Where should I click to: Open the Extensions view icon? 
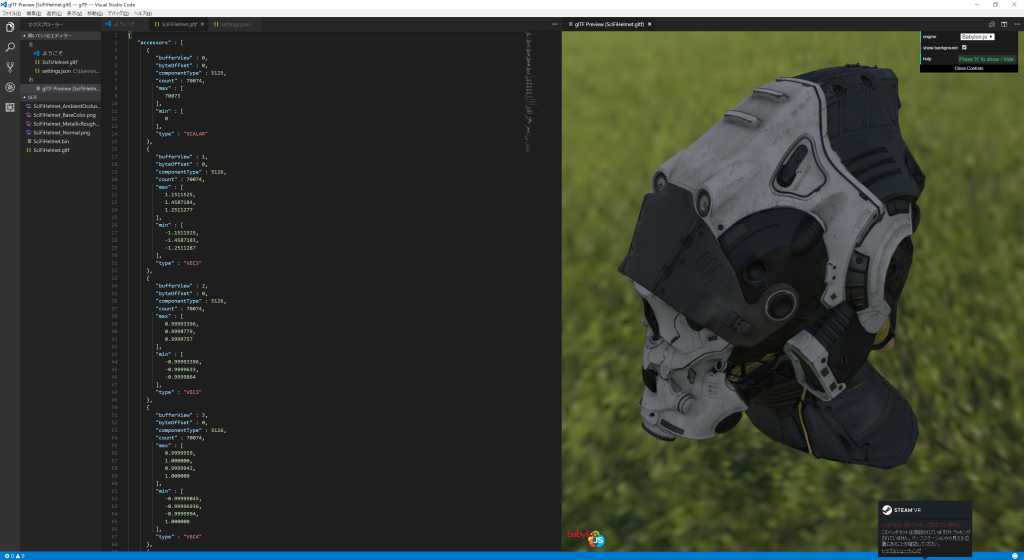coord(10,107)
